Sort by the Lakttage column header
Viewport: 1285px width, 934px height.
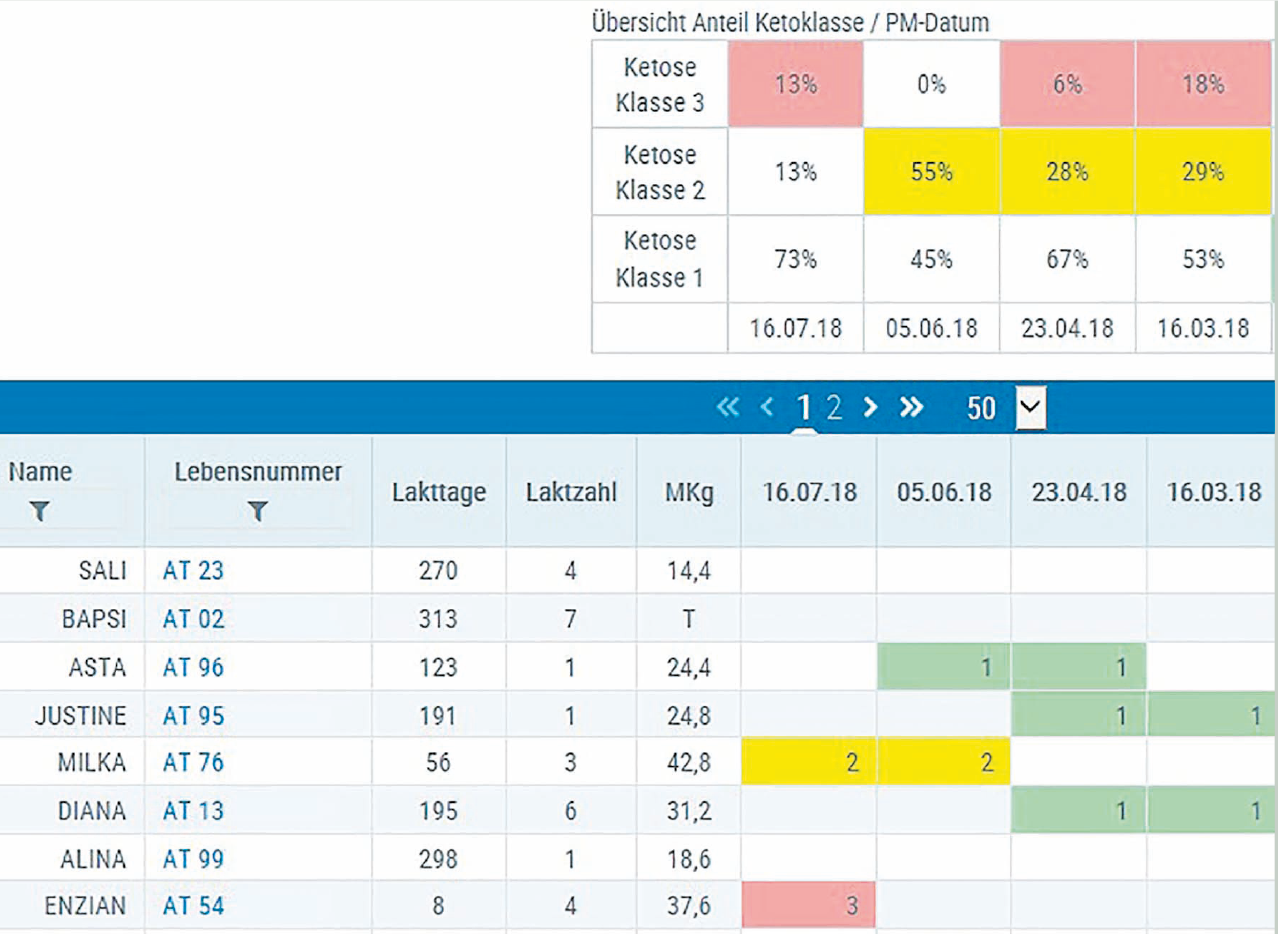(x=438, y=492)
